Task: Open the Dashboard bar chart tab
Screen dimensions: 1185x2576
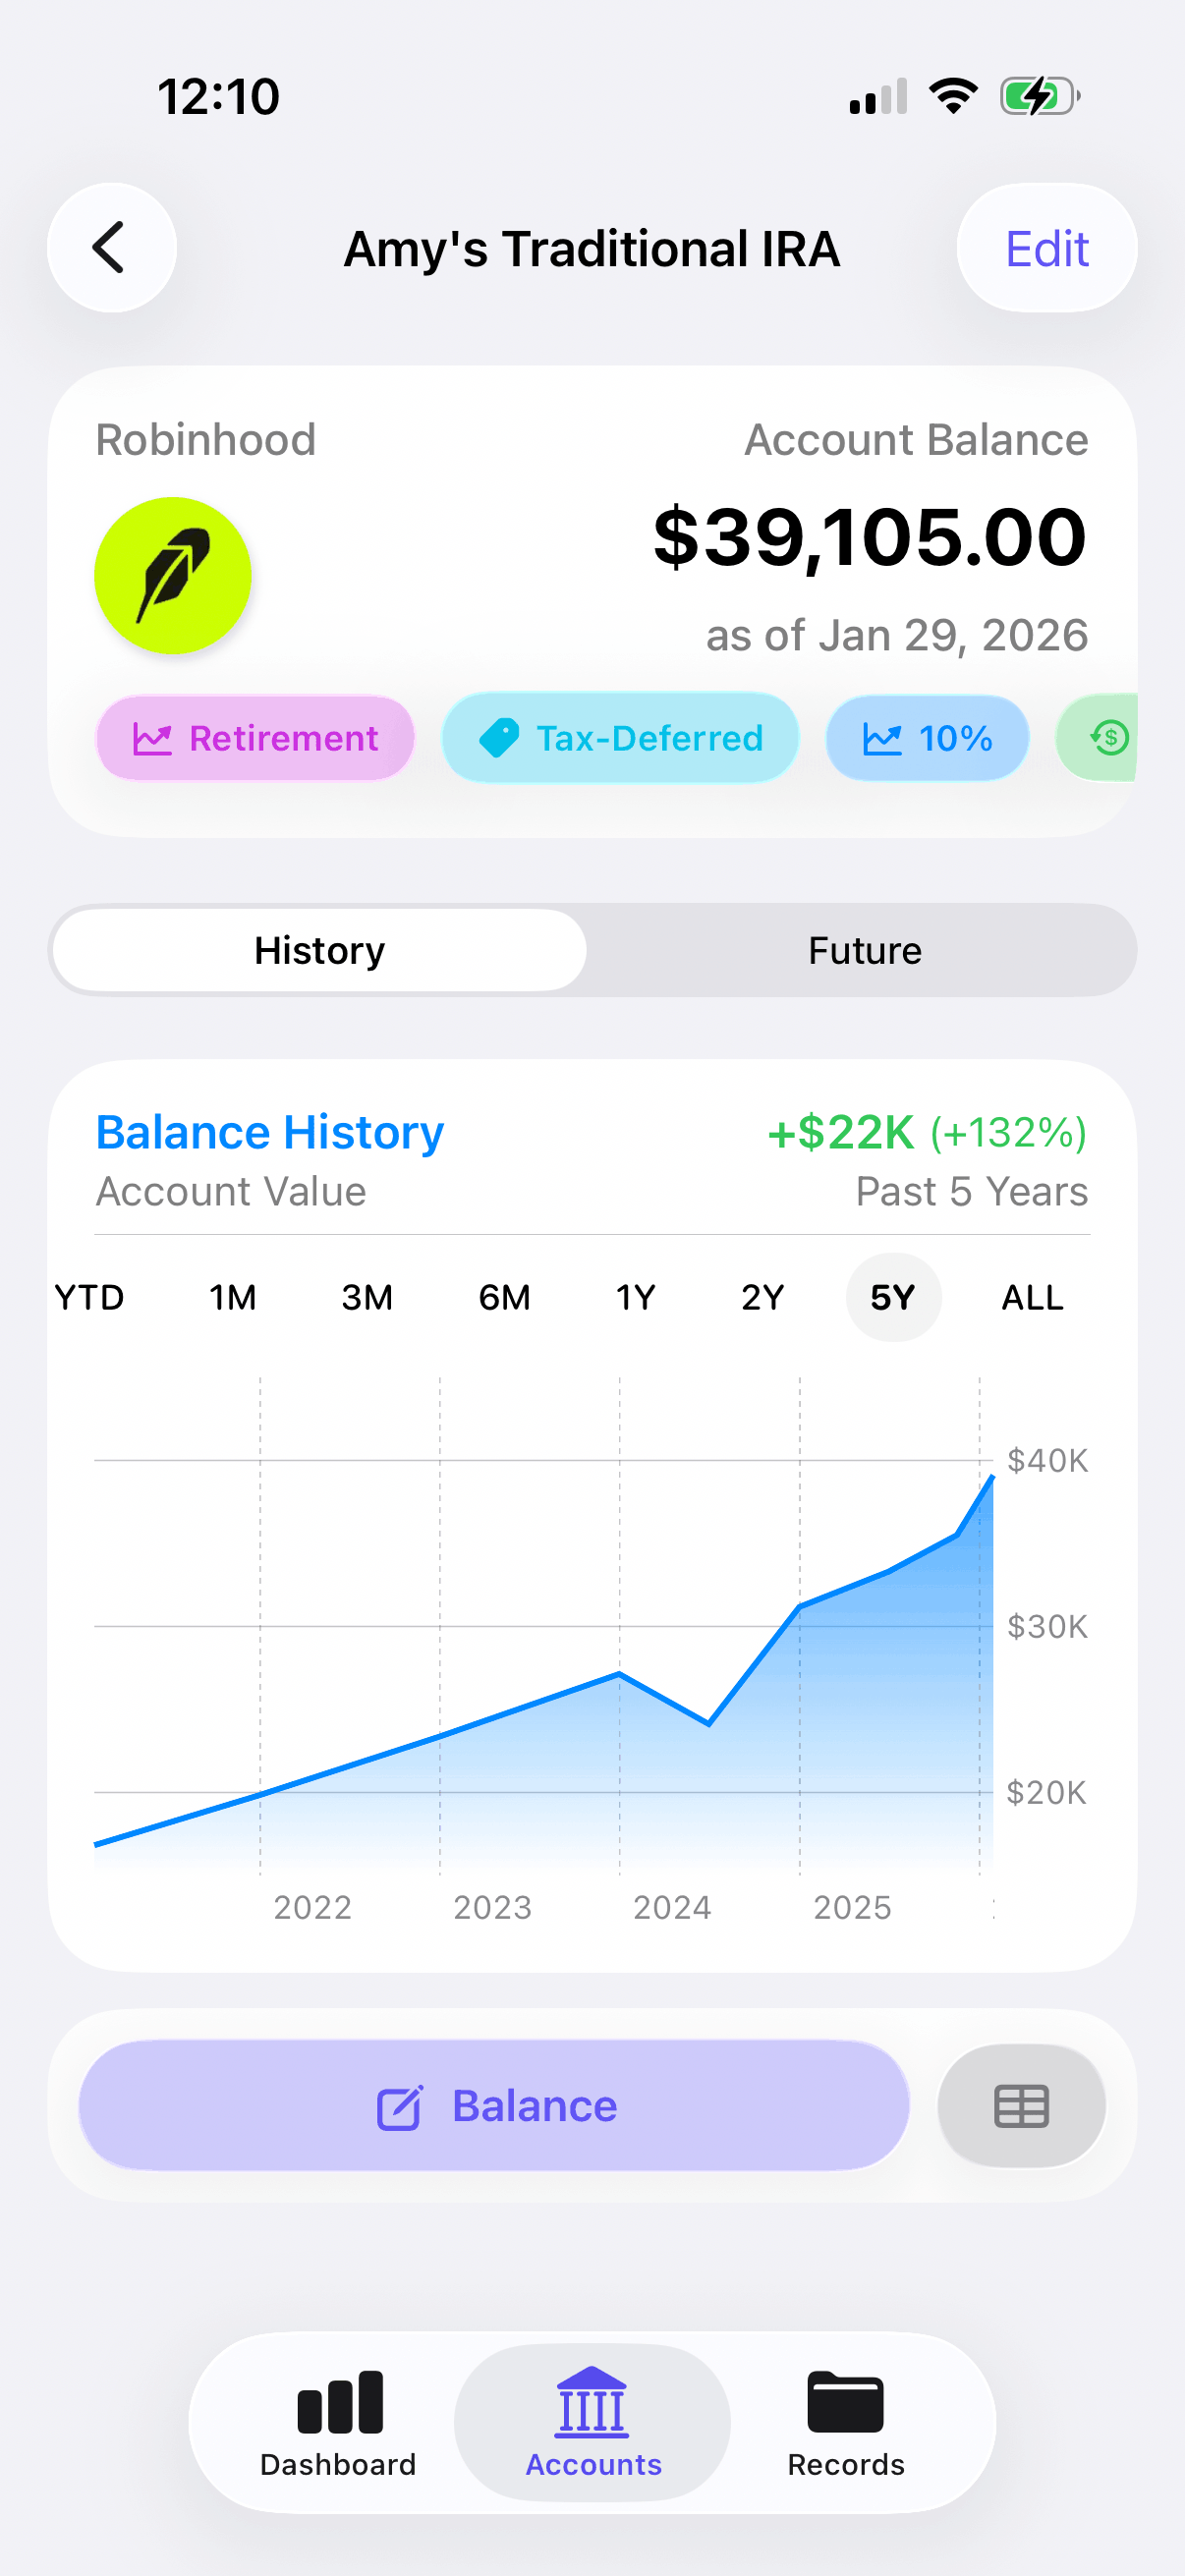Action: [338, 2422]
